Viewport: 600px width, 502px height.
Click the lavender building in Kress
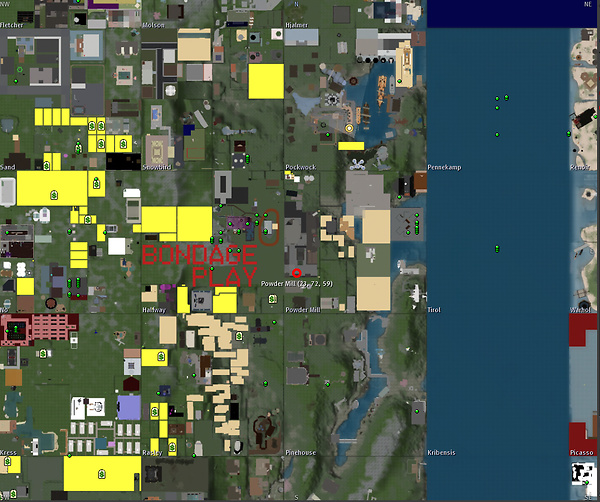[129, 408]
